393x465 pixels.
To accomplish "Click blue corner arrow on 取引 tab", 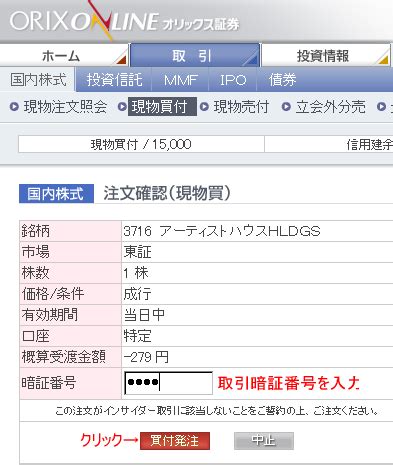I will point(252,59).
